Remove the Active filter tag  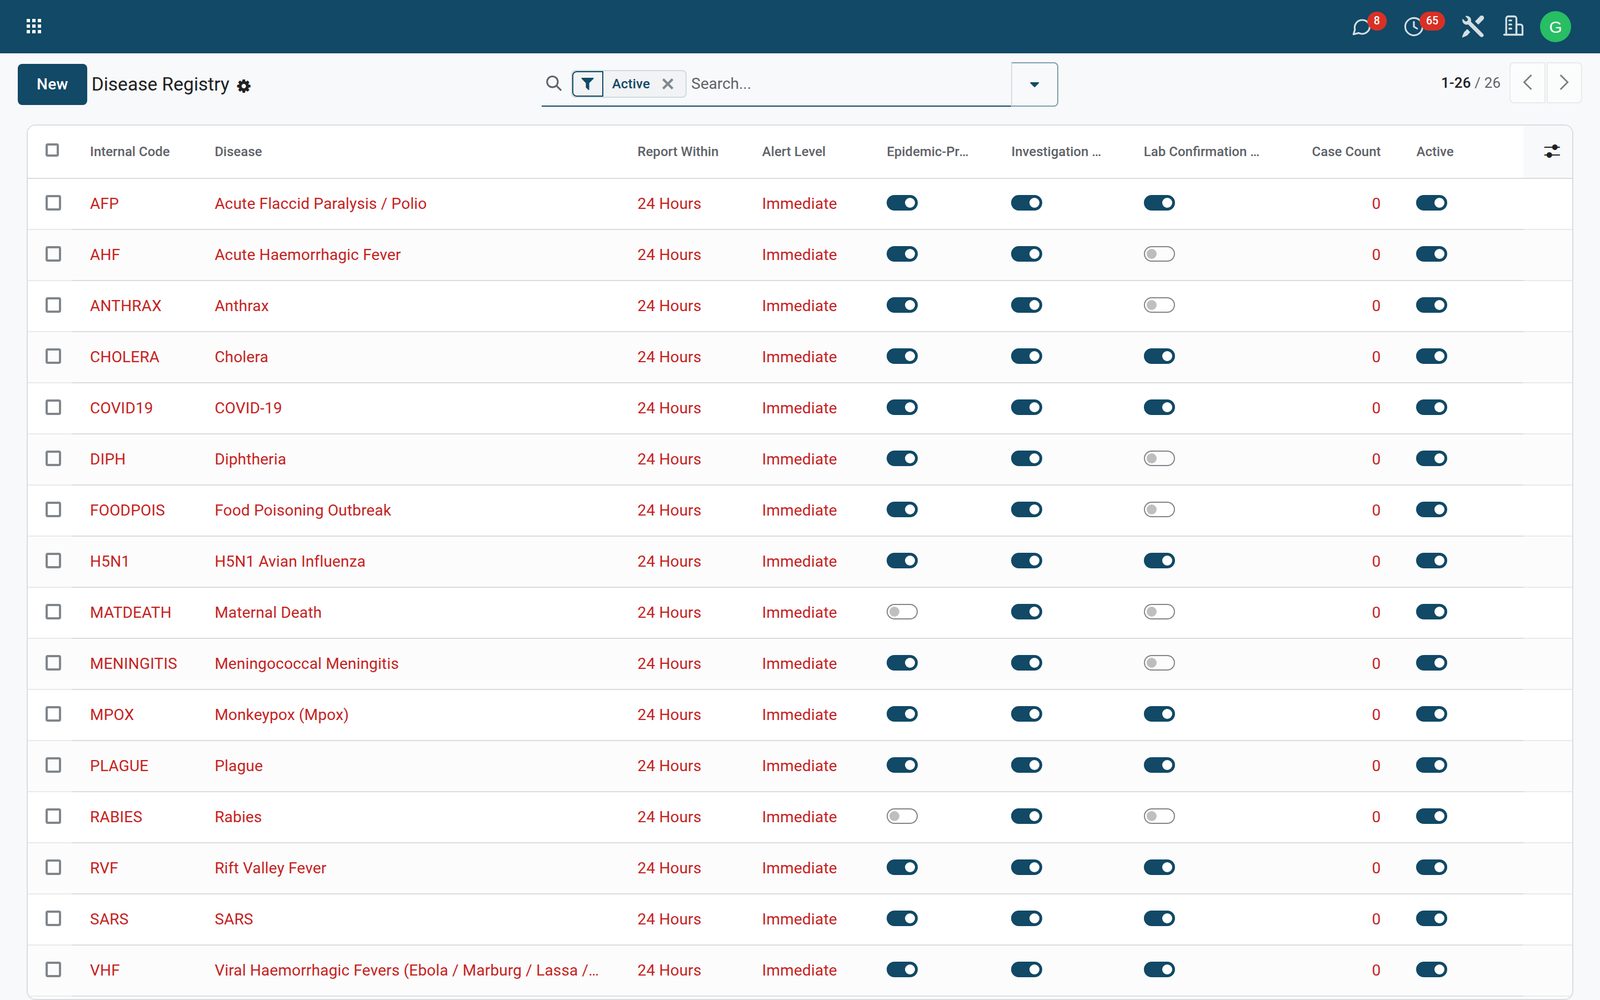667,84
